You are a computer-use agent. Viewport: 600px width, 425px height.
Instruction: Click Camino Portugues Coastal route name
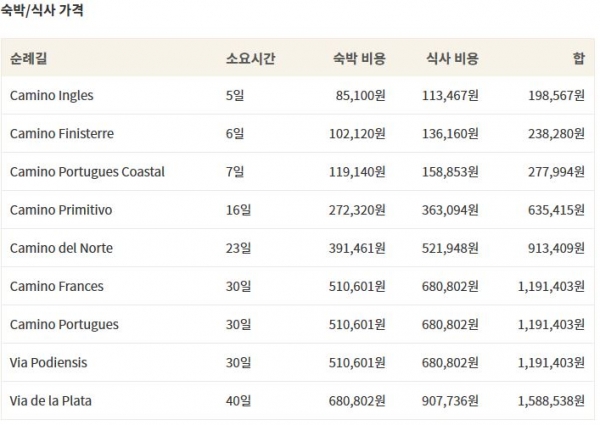(87, 171)
